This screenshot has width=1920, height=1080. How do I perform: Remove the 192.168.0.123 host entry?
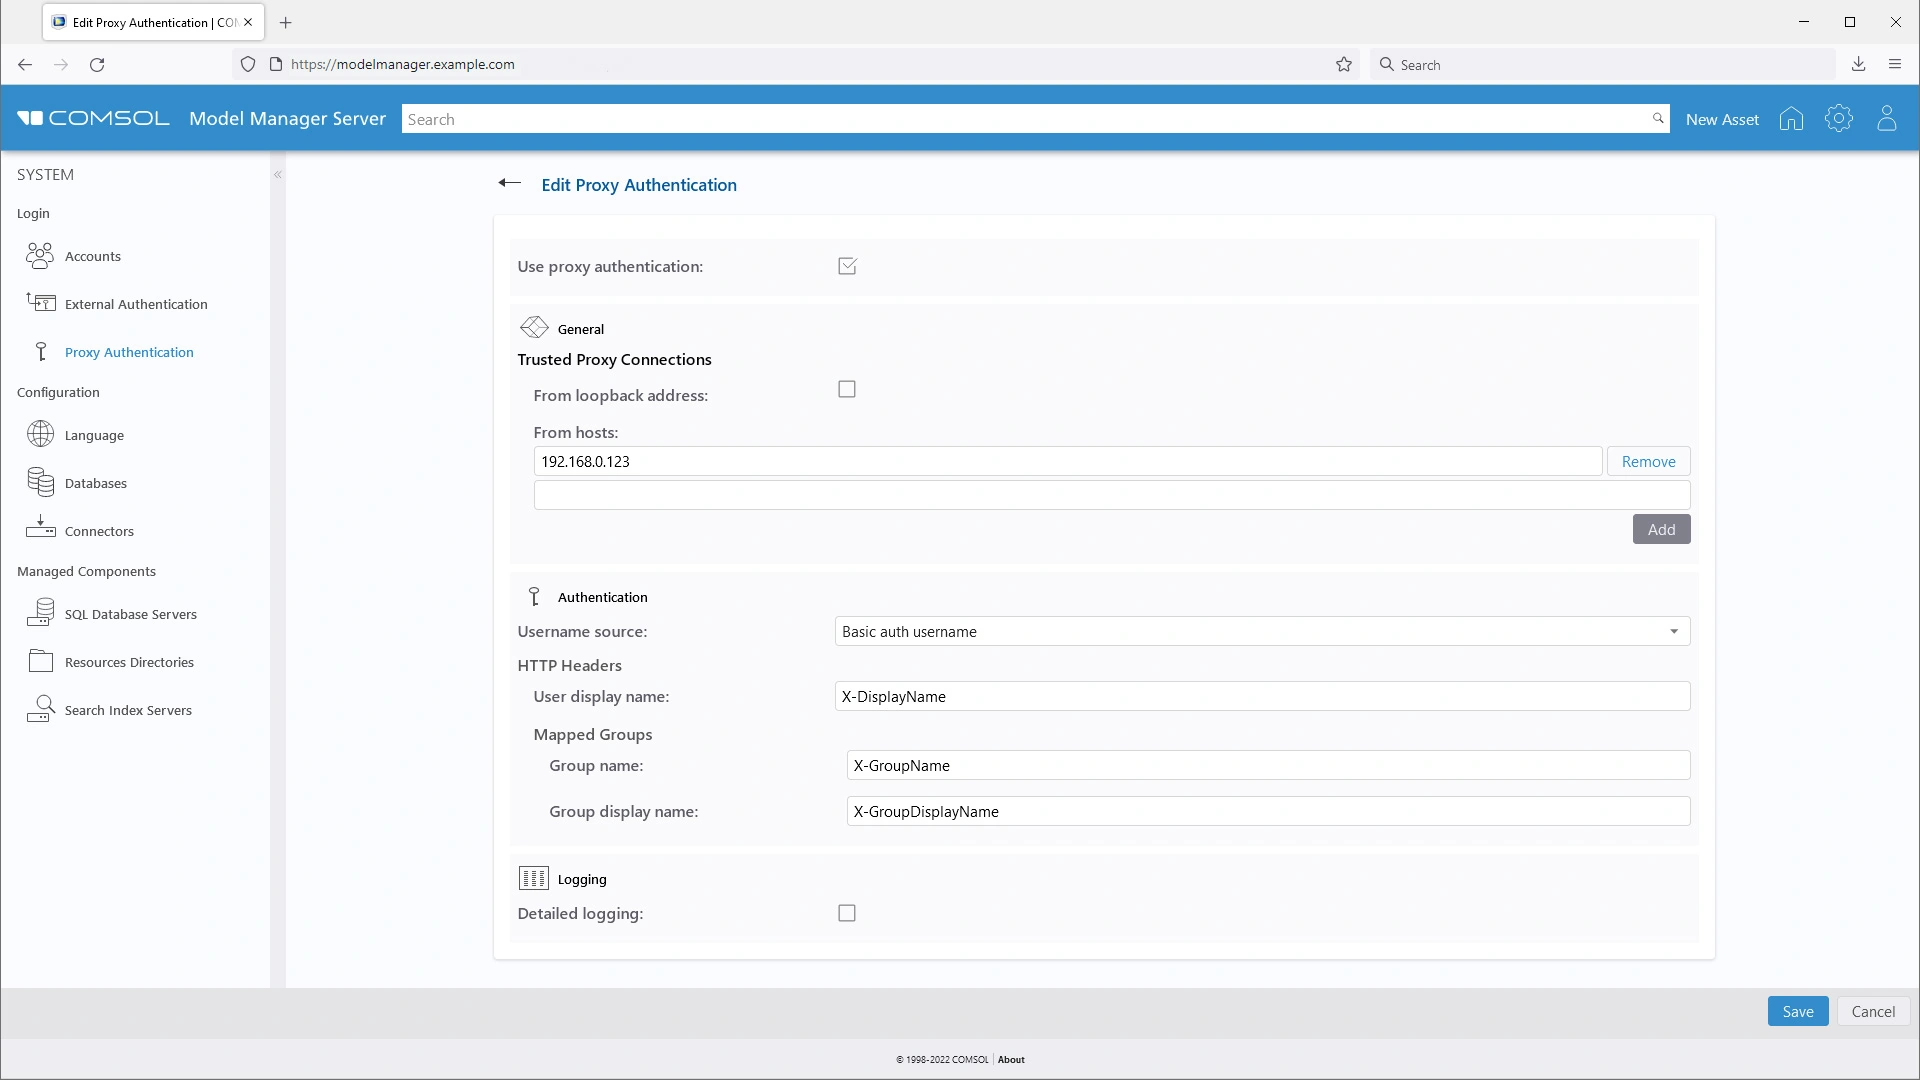(x=1648, y=462)
